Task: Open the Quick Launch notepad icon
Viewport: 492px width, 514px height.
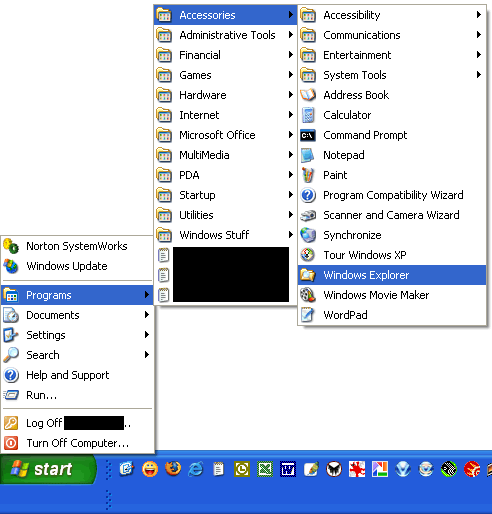Action: 218,469
